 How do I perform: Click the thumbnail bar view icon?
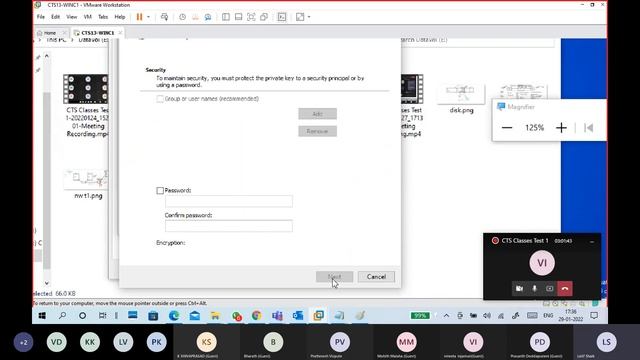[x=238, y=17]
